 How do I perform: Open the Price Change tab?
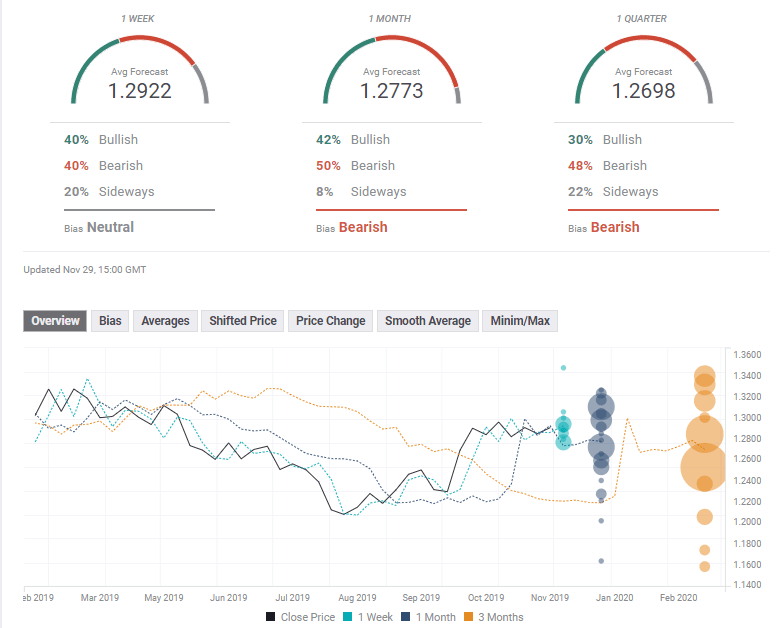click(x=331, y=321)
